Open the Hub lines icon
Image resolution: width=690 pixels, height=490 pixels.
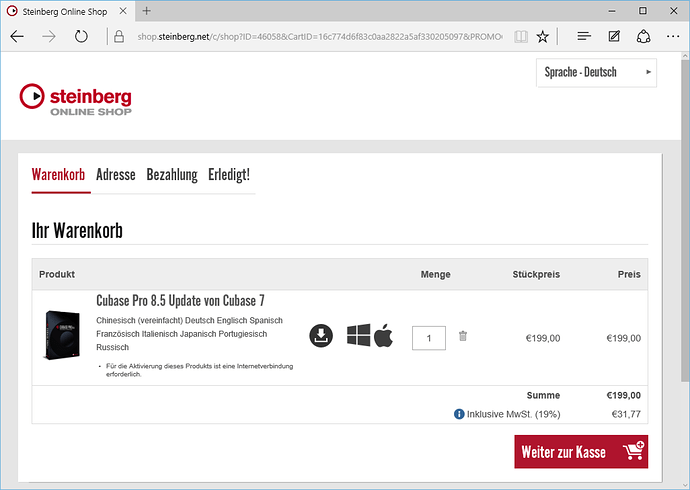click(584, 37)
